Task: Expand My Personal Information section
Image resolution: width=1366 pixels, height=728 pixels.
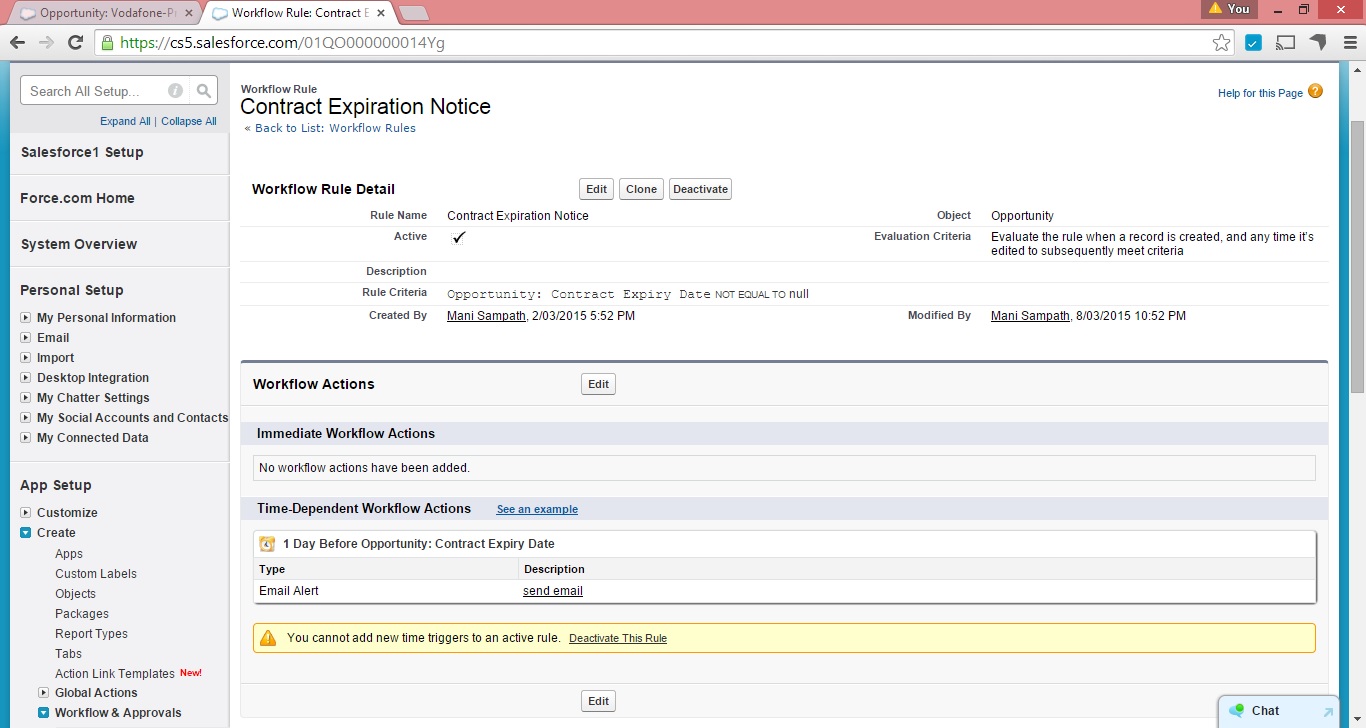Action: 26,318
